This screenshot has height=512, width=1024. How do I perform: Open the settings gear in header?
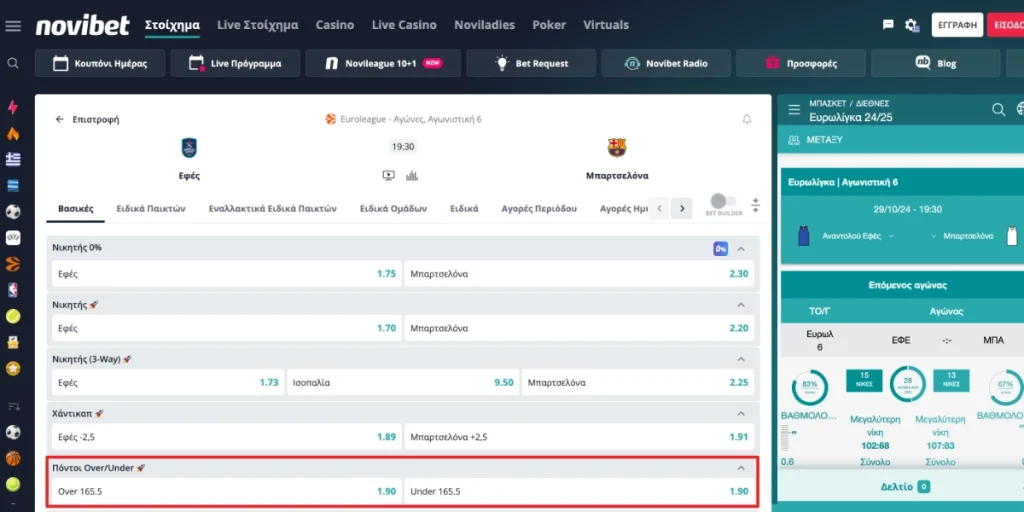pos(912,25)
